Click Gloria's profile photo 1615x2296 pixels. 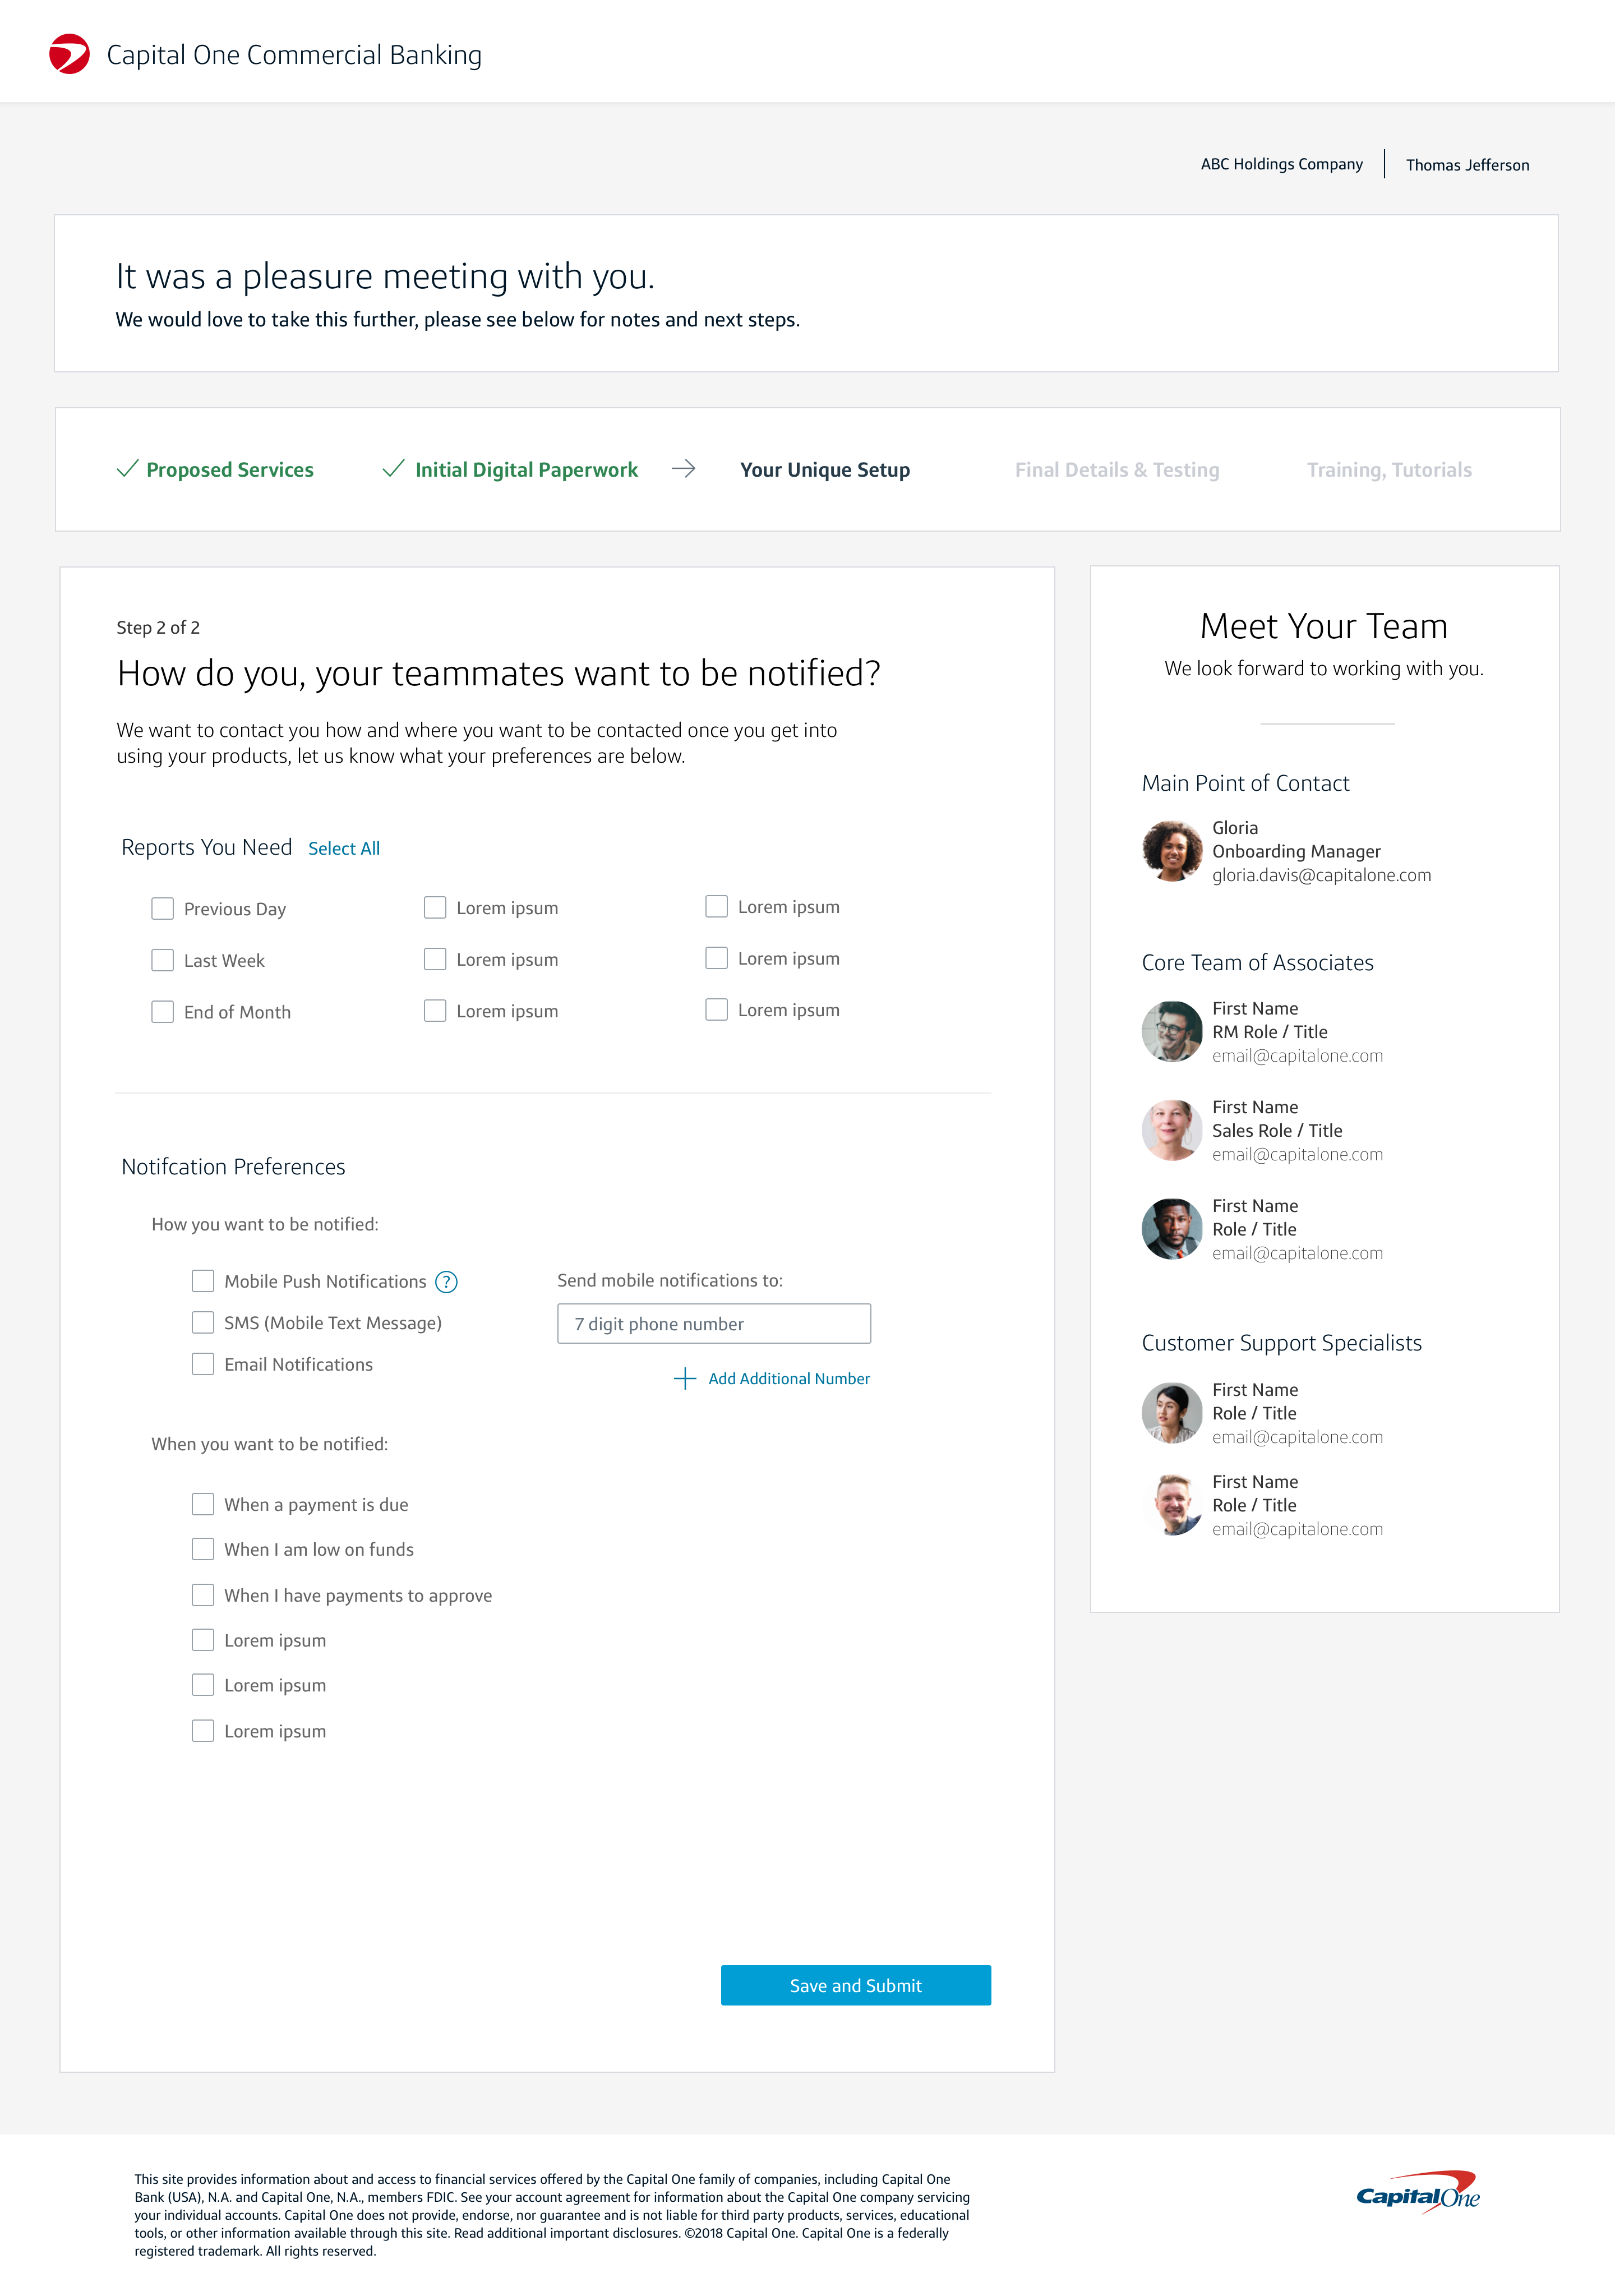1172,851
